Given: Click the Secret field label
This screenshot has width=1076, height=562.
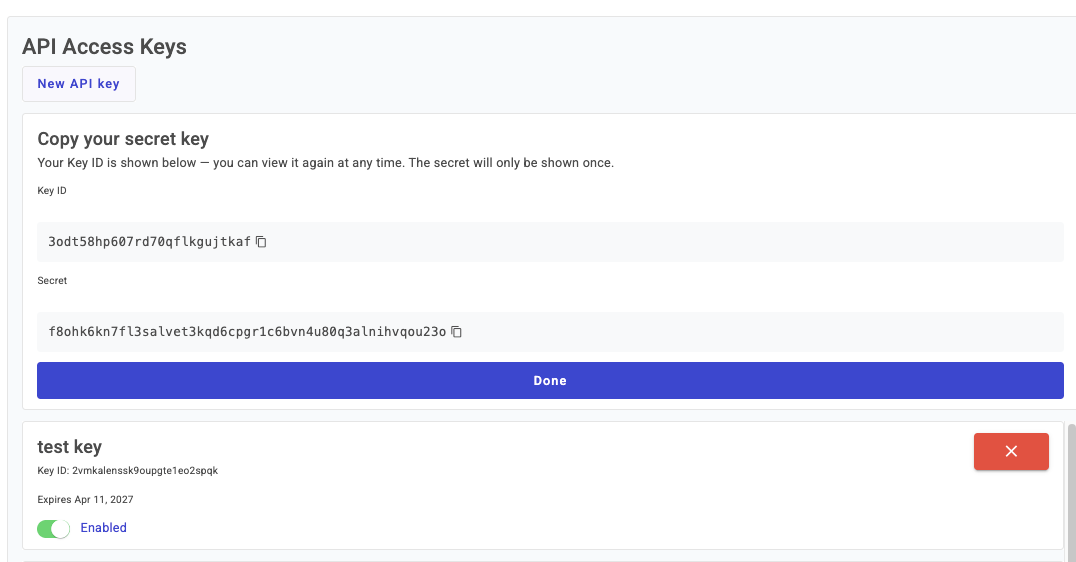Looking at the screenshot, I should click(52, 281).
